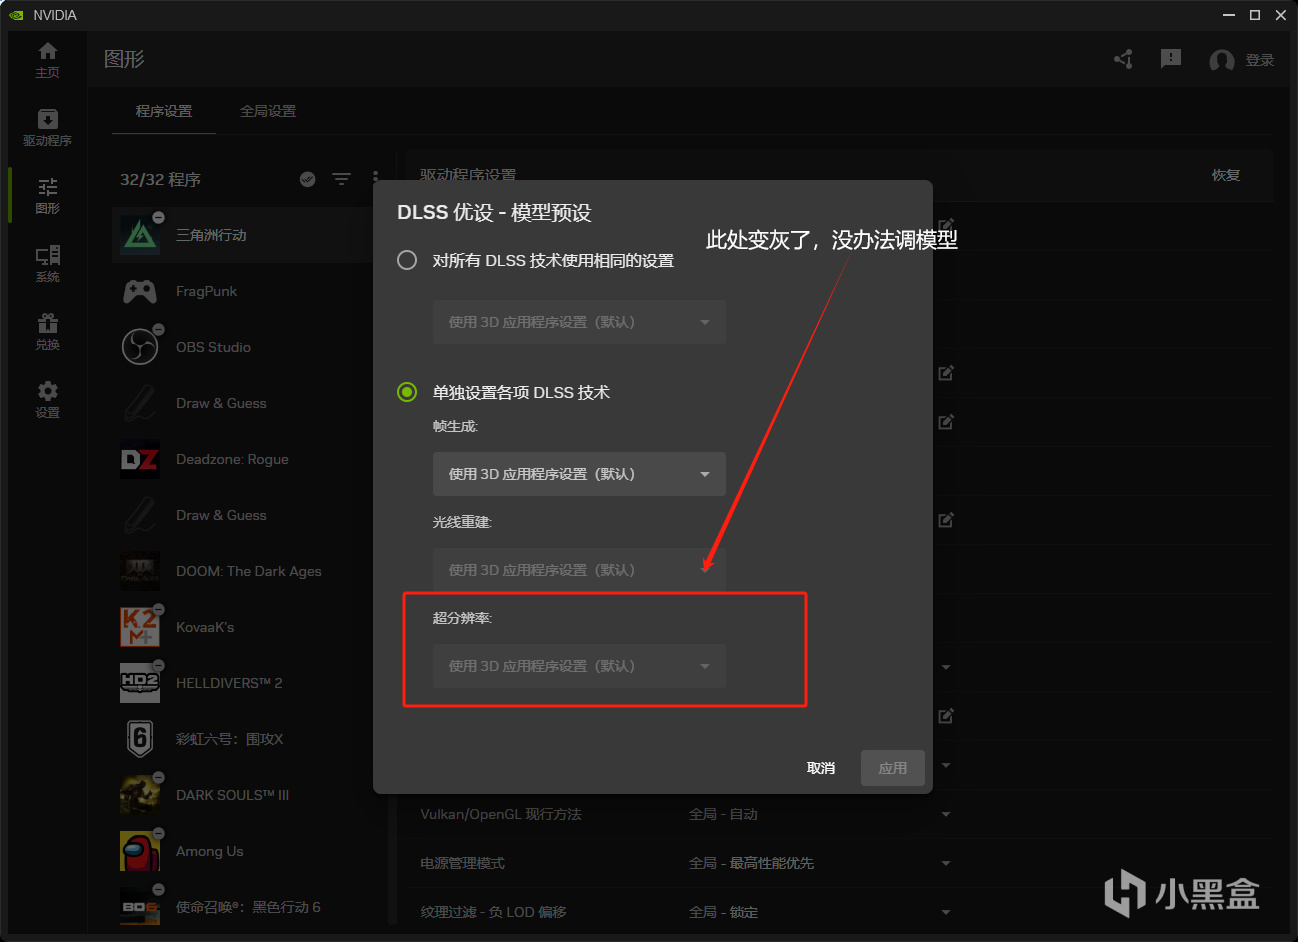The image size is (1298, 942).
Task: Remove Among Us via its minus badge
Action: pos(158,833)
